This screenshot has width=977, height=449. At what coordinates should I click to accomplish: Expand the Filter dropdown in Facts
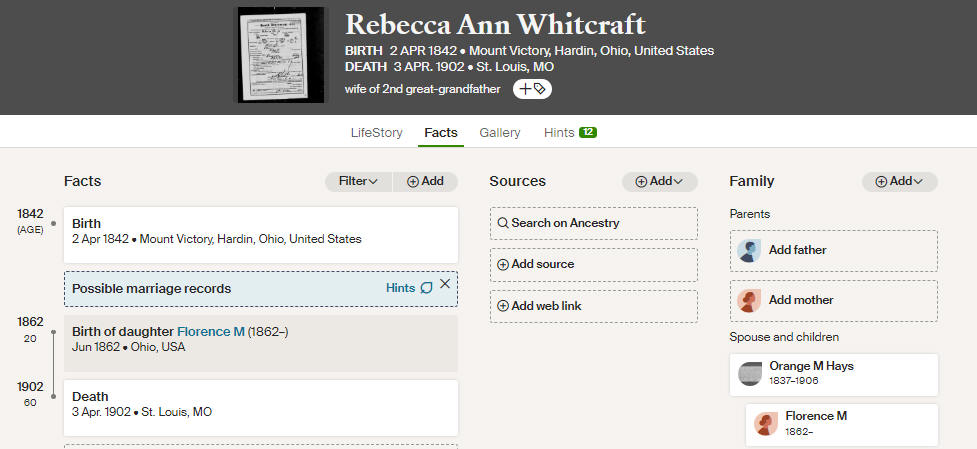pos(358,181)
